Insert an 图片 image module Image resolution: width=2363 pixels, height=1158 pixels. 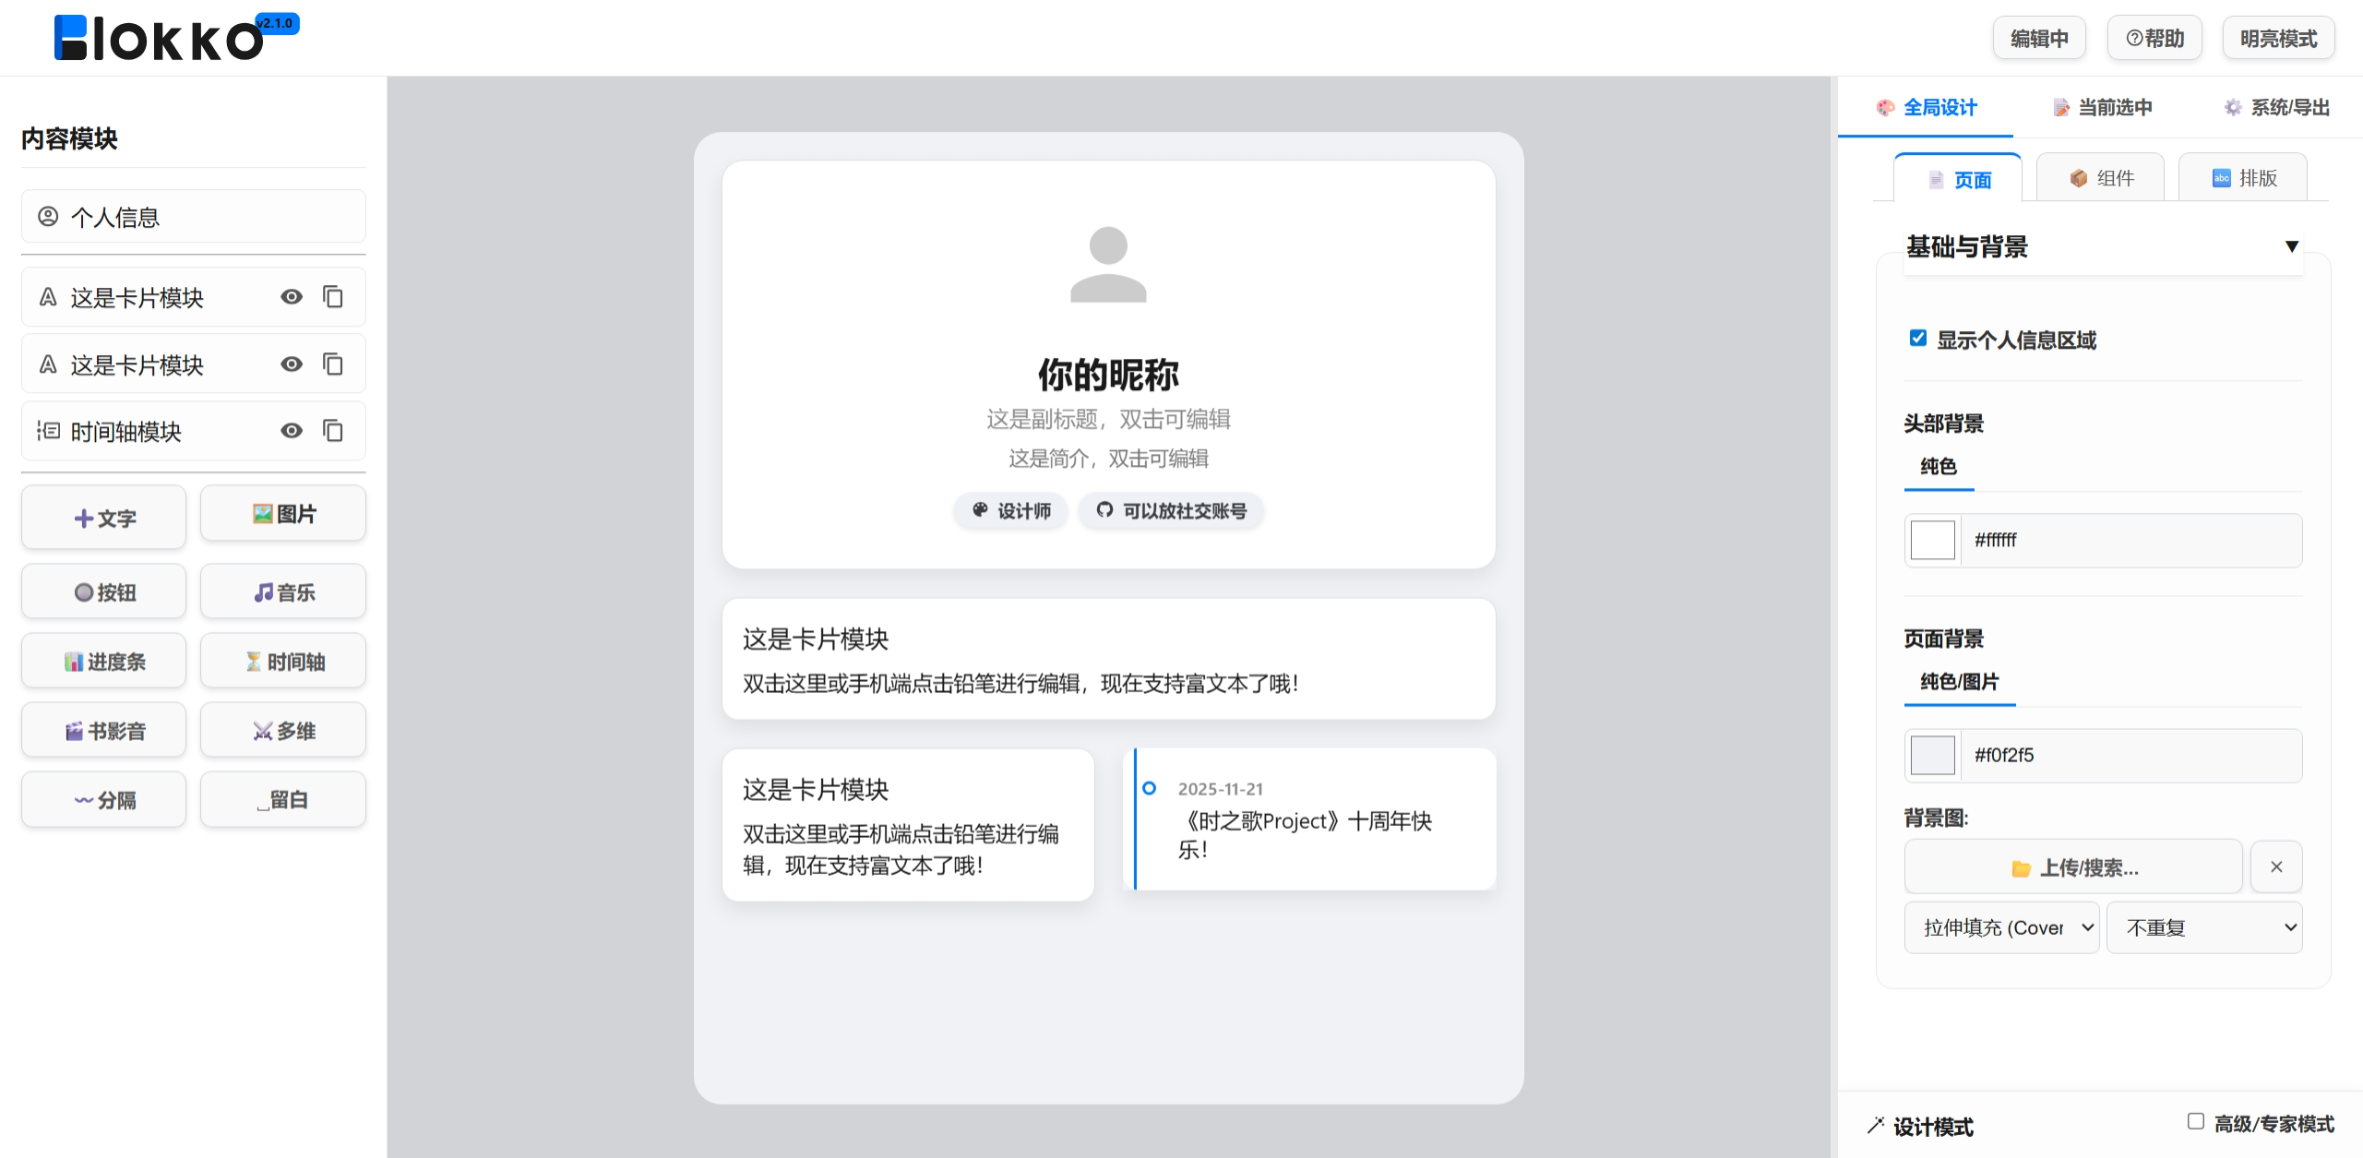(x=283, y=513)
